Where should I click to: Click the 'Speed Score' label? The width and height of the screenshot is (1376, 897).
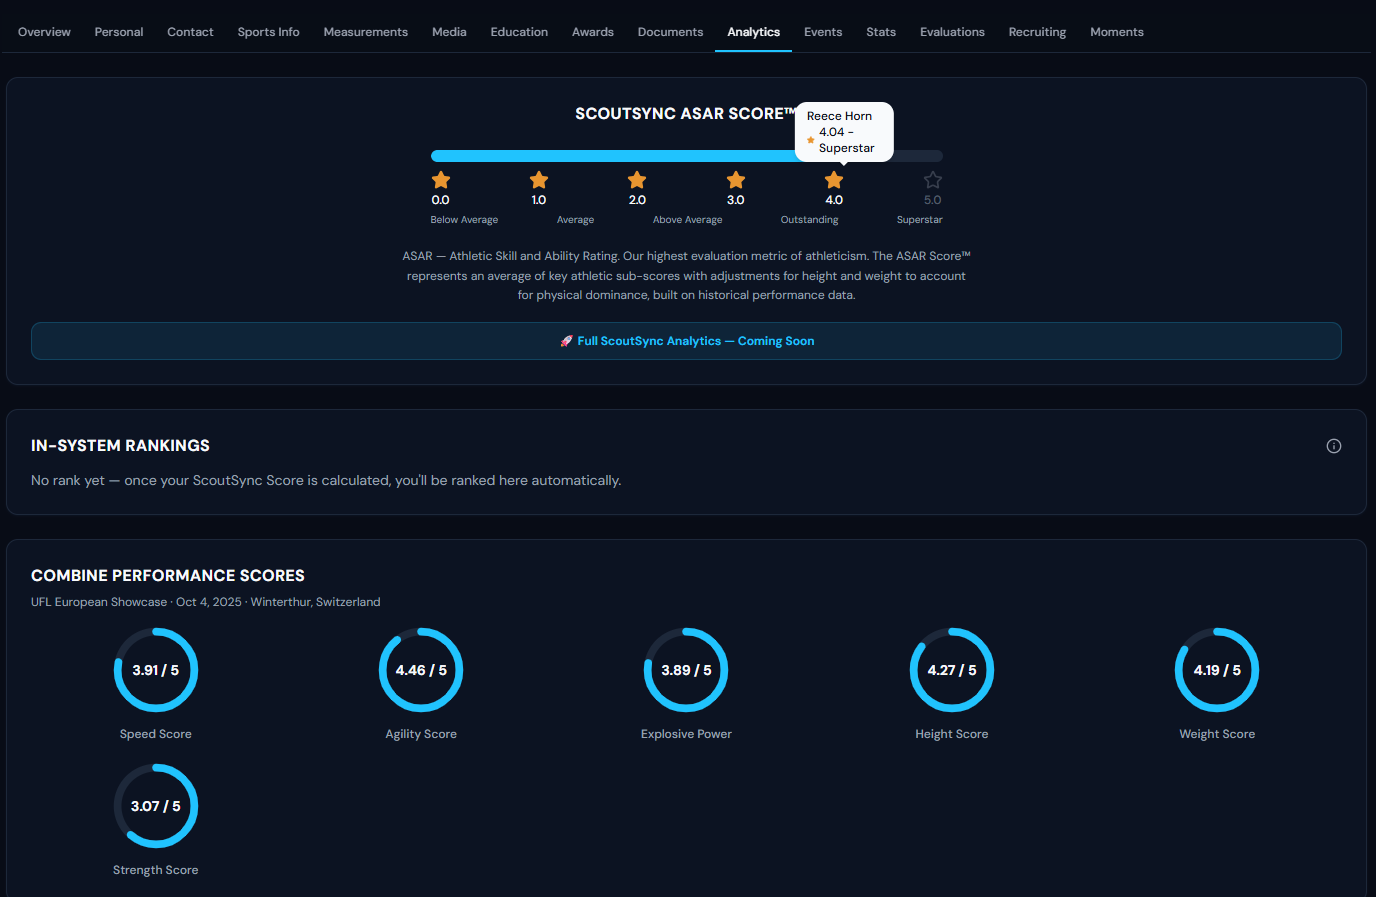coord(156,734)
